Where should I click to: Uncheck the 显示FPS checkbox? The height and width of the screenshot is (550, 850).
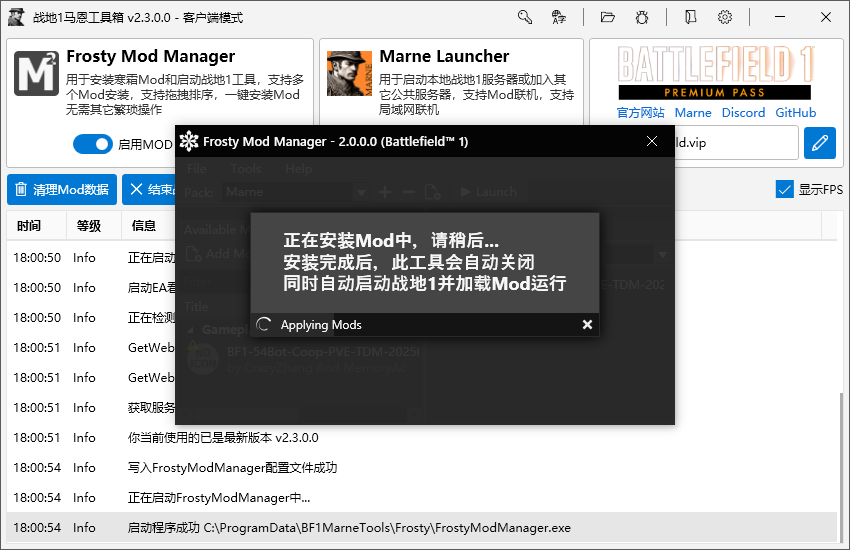(x=784, y=189)
